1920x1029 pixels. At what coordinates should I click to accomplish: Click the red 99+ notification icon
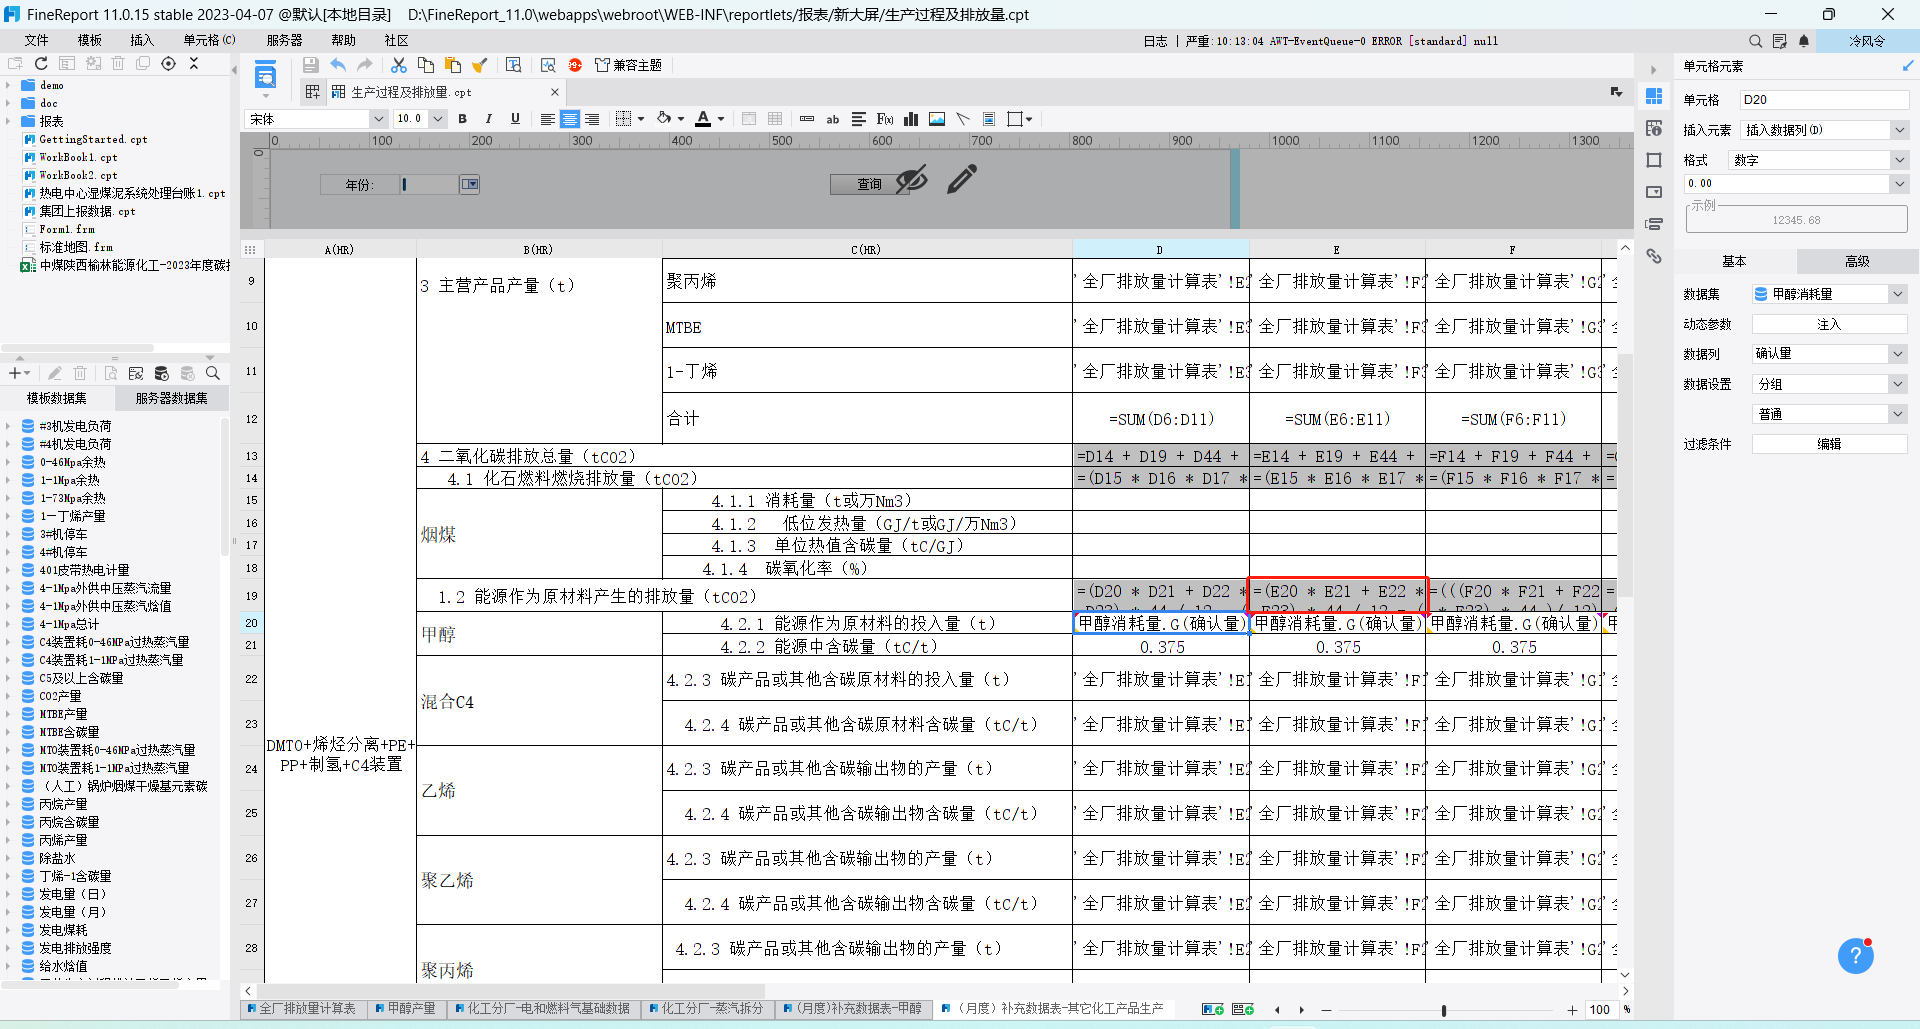[575, 65]
